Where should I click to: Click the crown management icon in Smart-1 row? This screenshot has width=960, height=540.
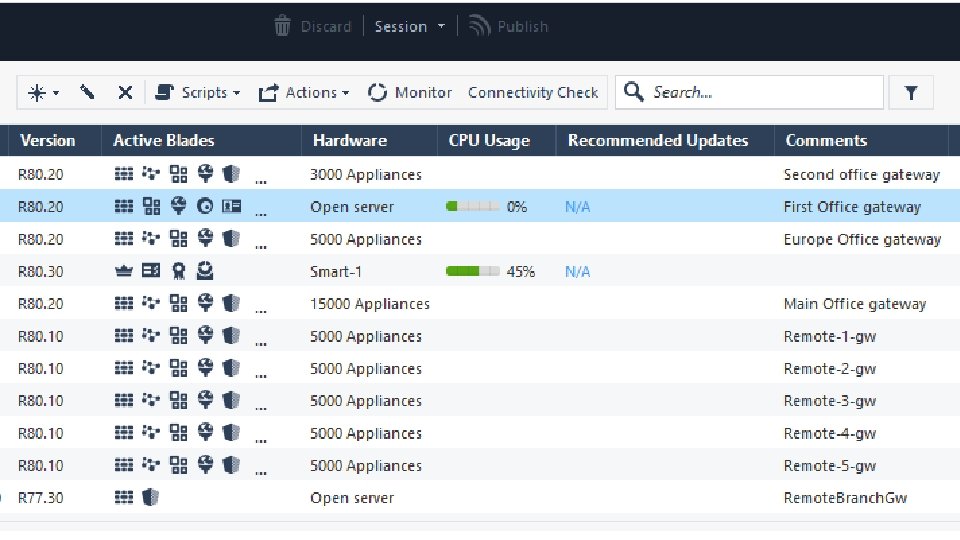tap(124, 271)
